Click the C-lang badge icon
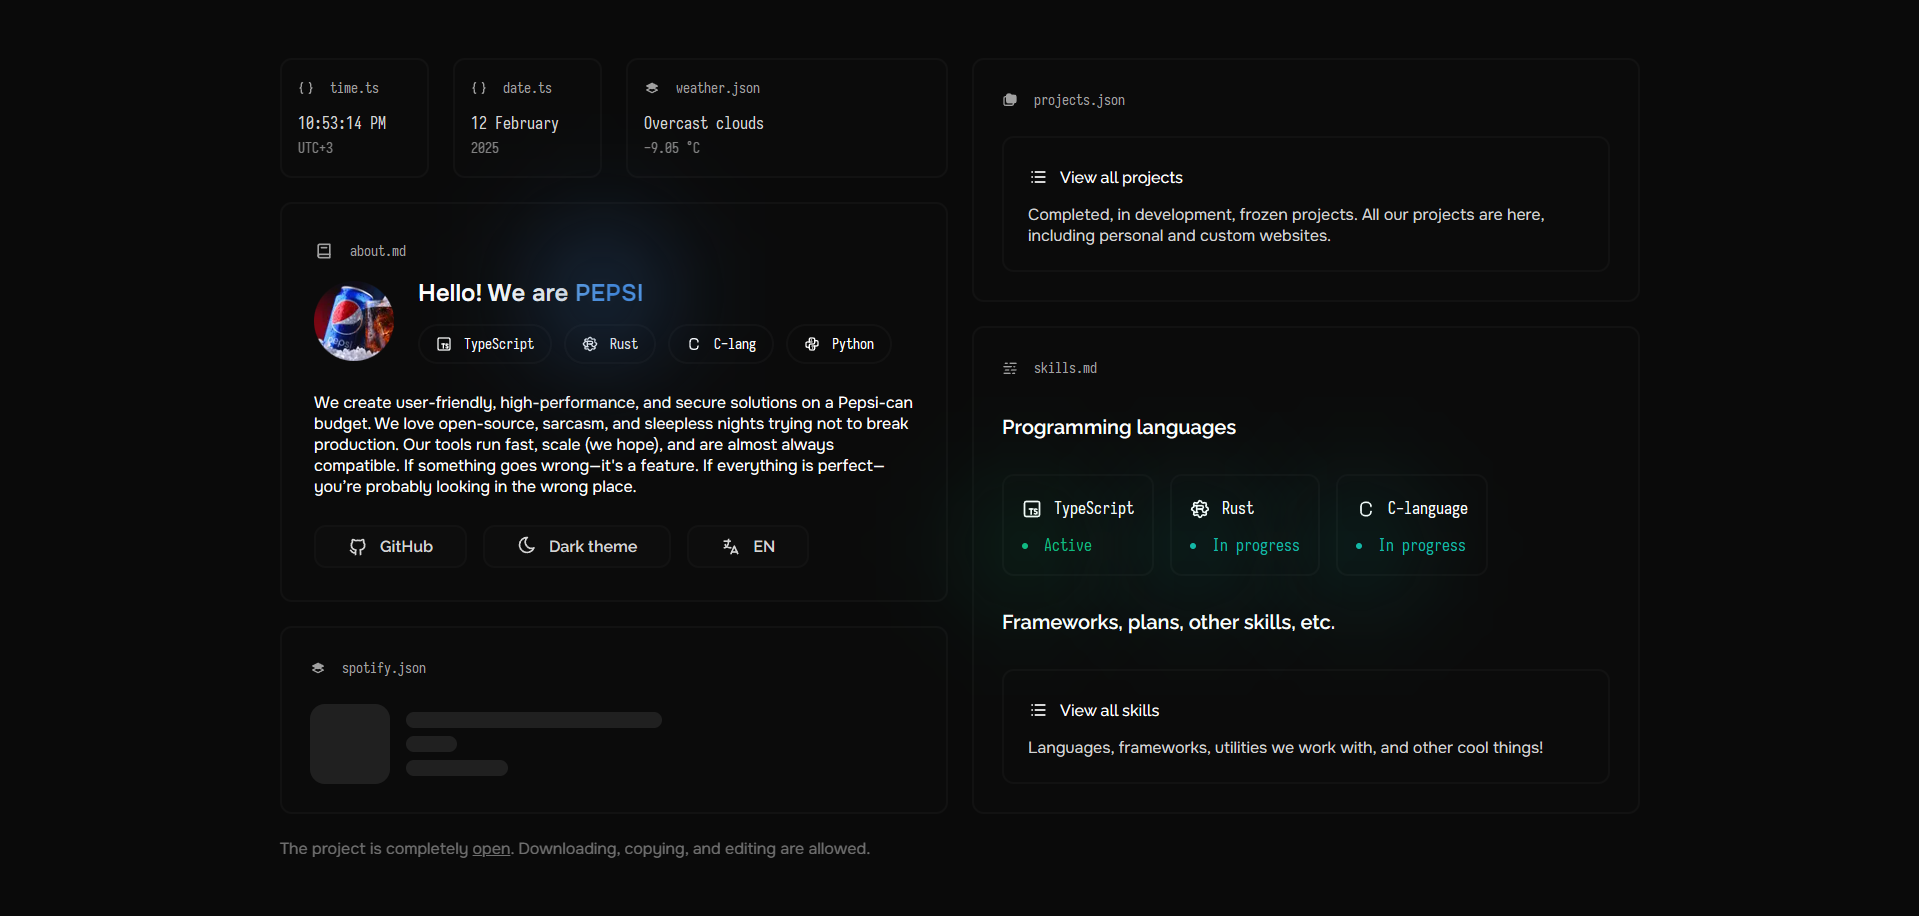This screenshot has height=916, width=1919. [x=694, y=344]
